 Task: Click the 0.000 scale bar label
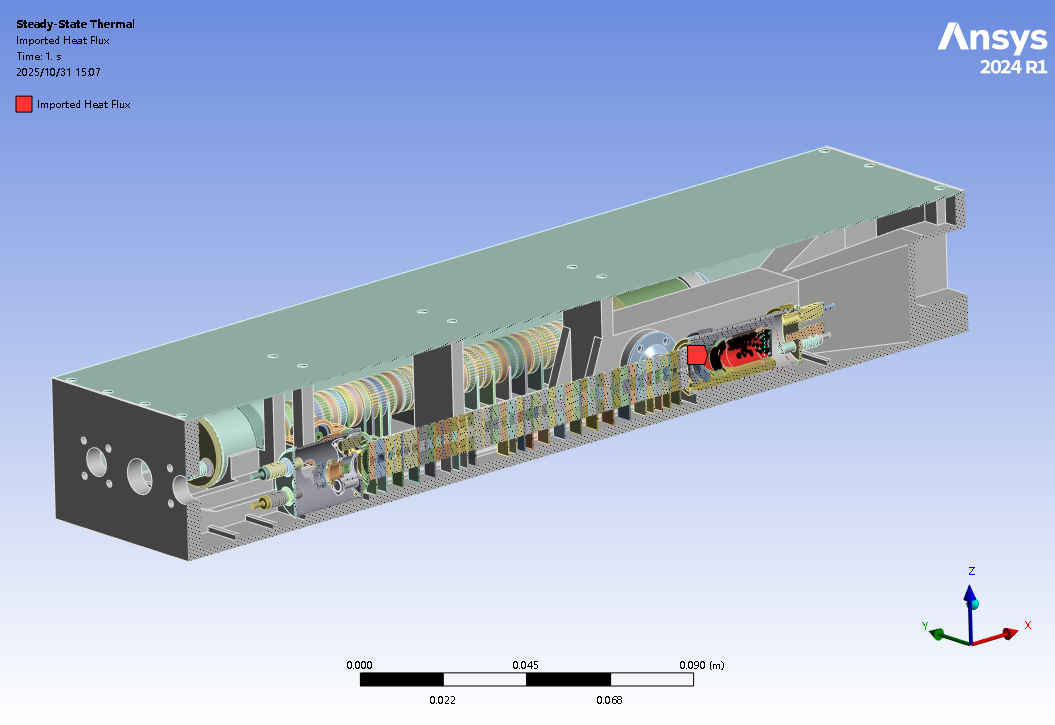coord(359,665)
